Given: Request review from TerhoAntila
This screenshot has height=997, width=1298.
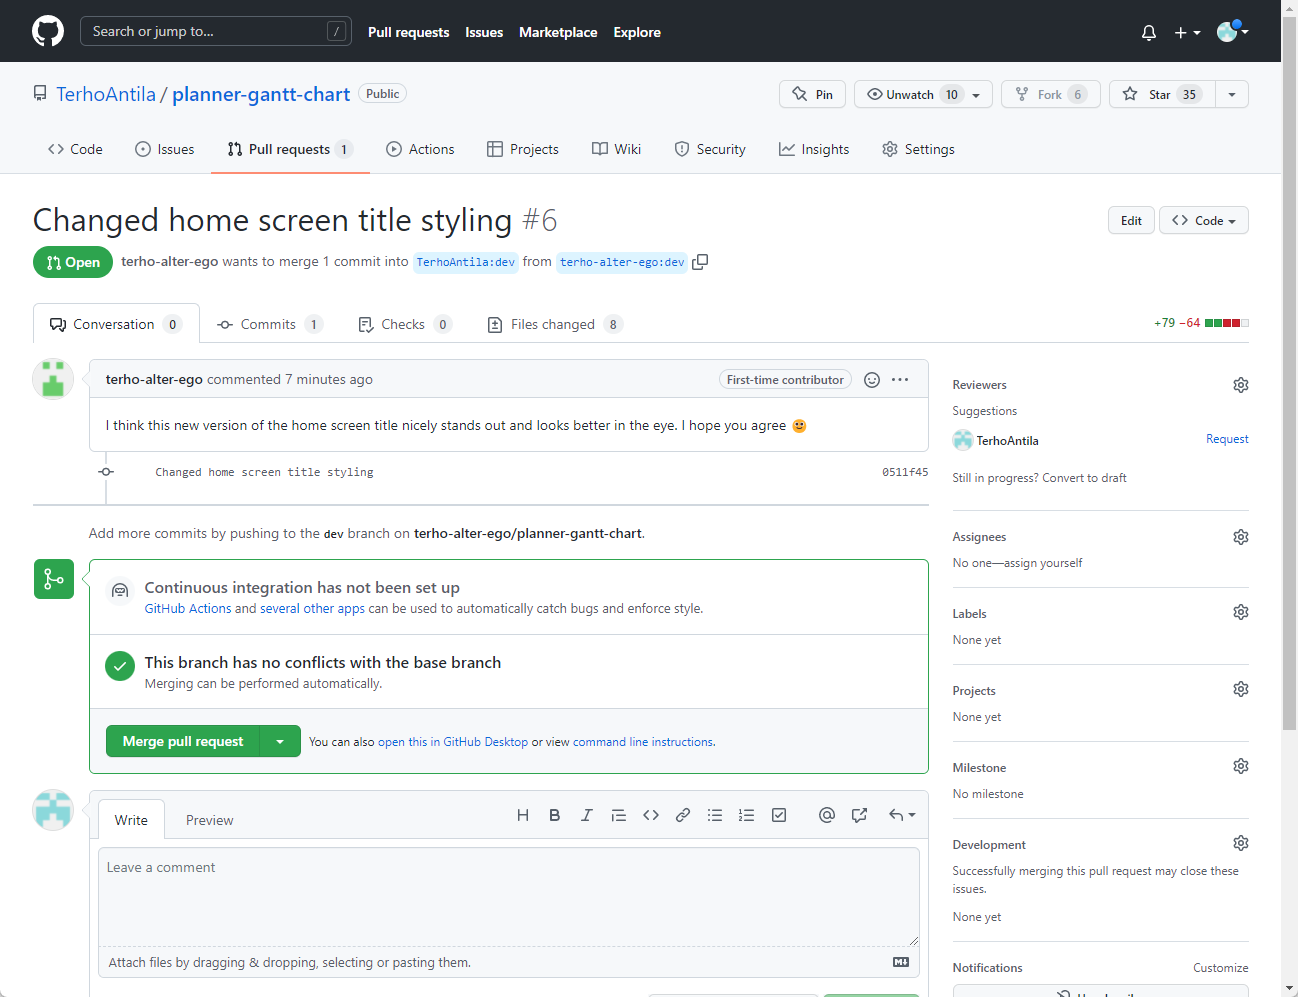Looking at the screenshot, I should 1226,439.
